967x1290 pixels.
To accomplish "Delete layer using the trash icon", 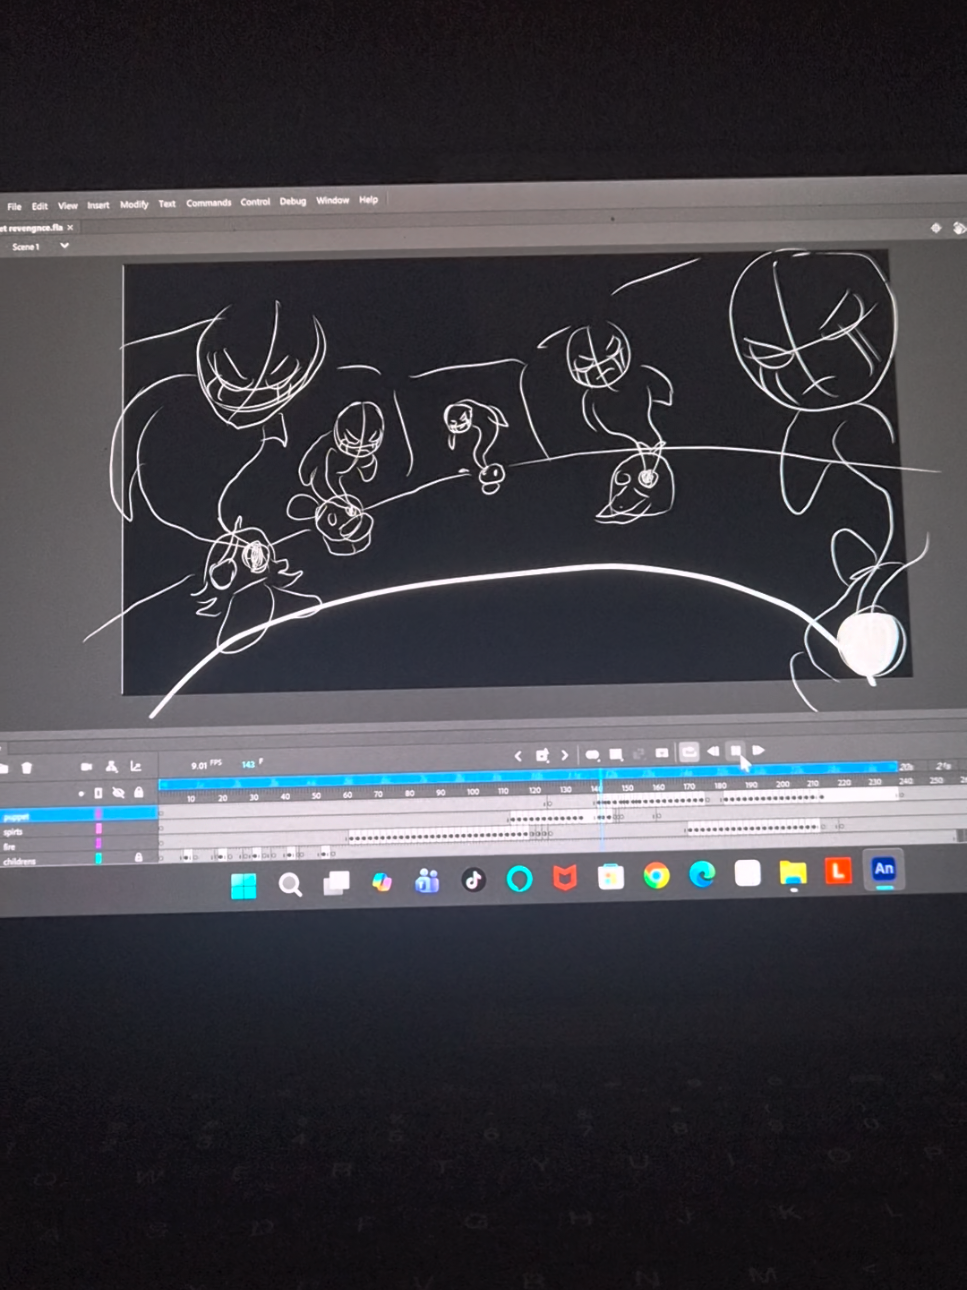I will [27, 768].
